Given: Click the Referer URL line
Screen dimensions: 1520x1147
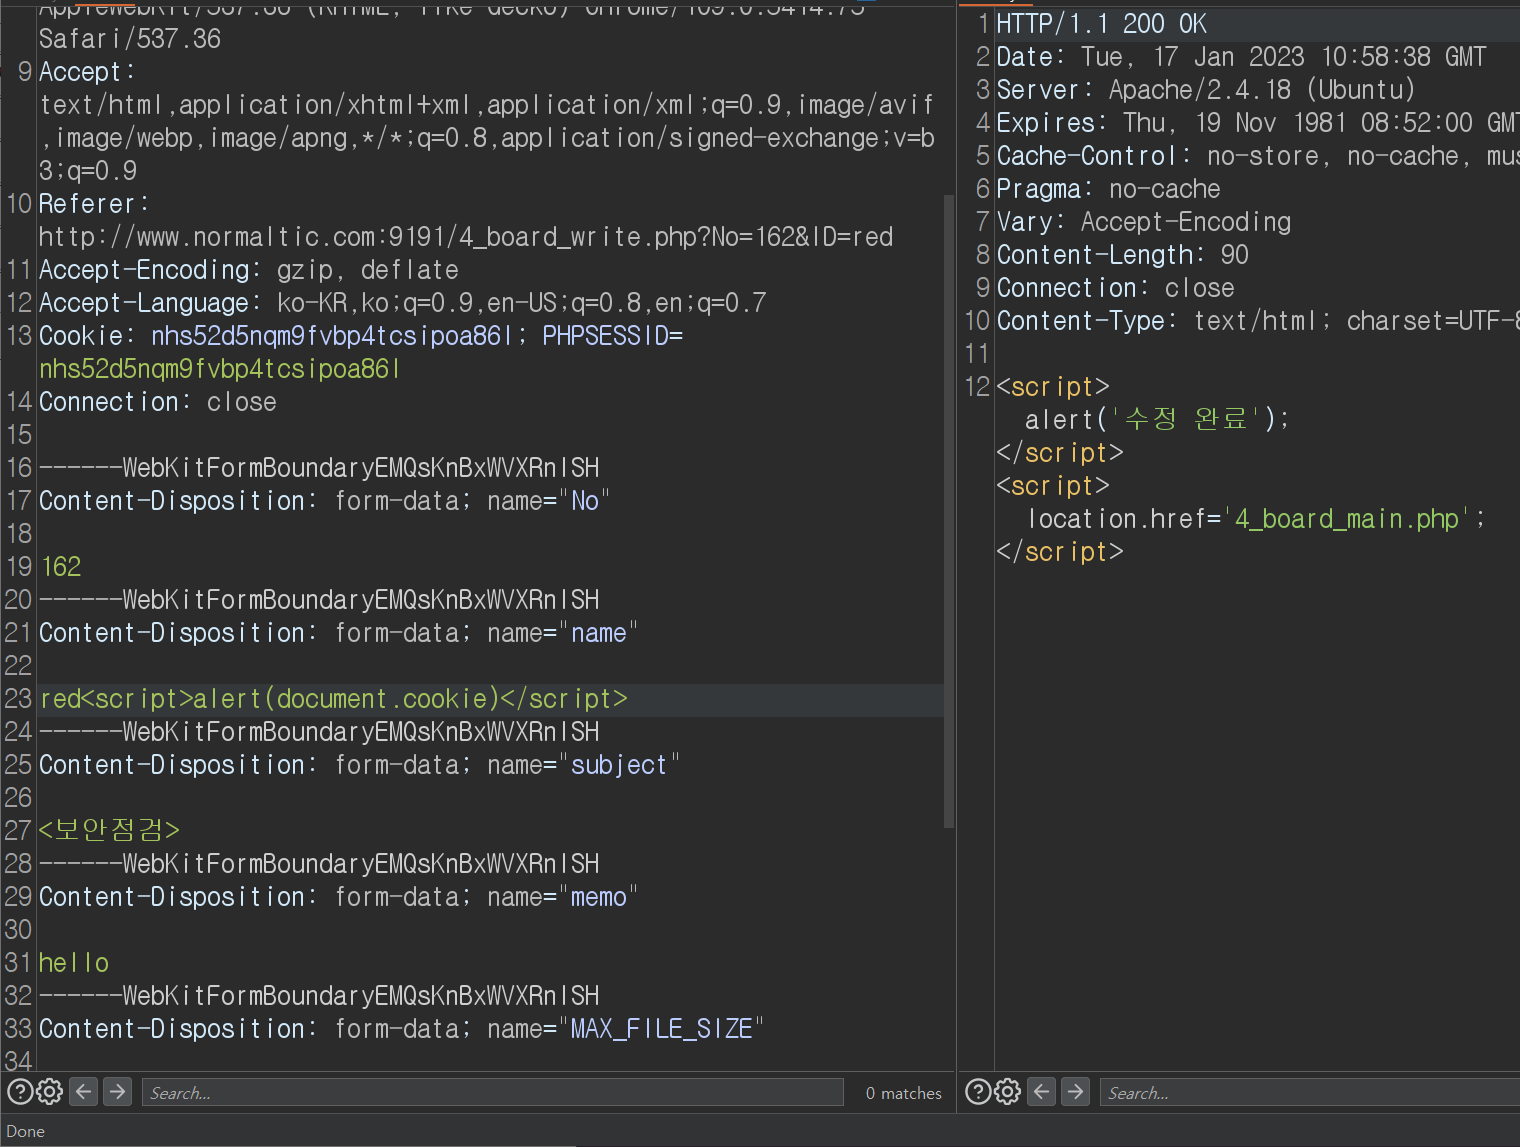Looking at the screenshot, I should point(466,237).
